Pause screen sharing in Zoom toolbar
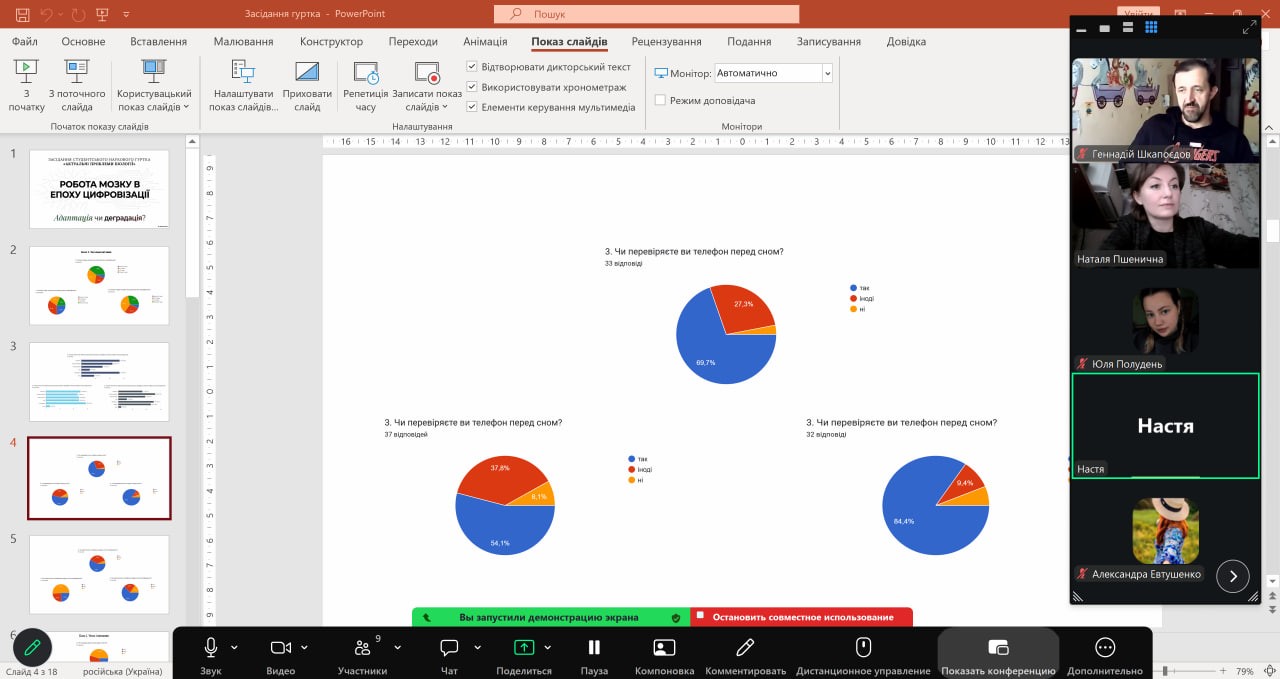The height and width of the screenshot is (679, 1280). coord(594,648)
